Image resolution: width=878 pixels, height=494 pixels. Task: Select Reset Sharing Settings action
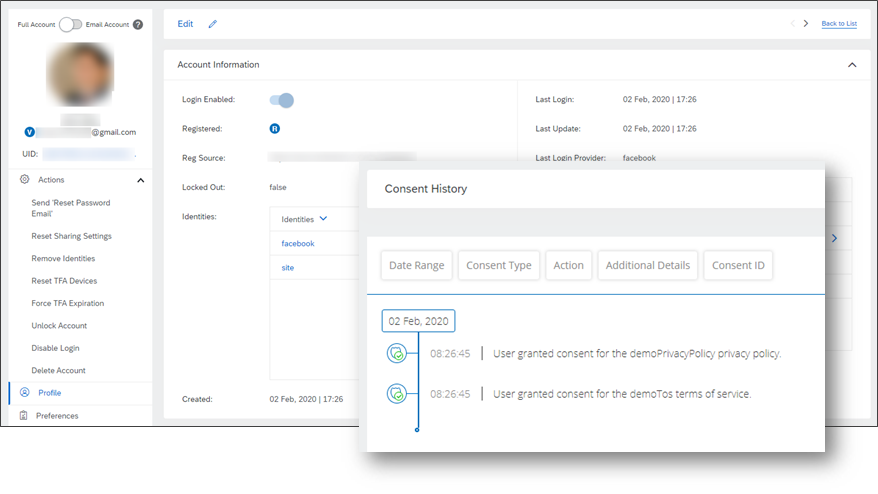71,236
